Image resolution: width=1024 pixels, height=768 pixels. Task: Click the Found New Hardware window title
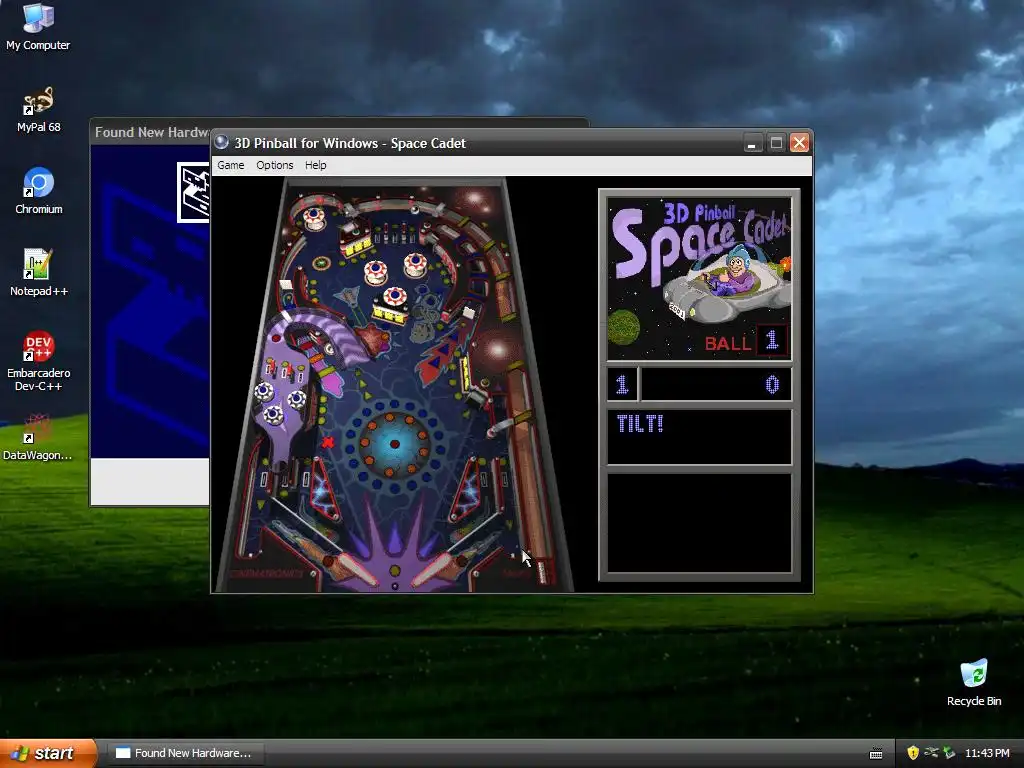pos(152,132)
